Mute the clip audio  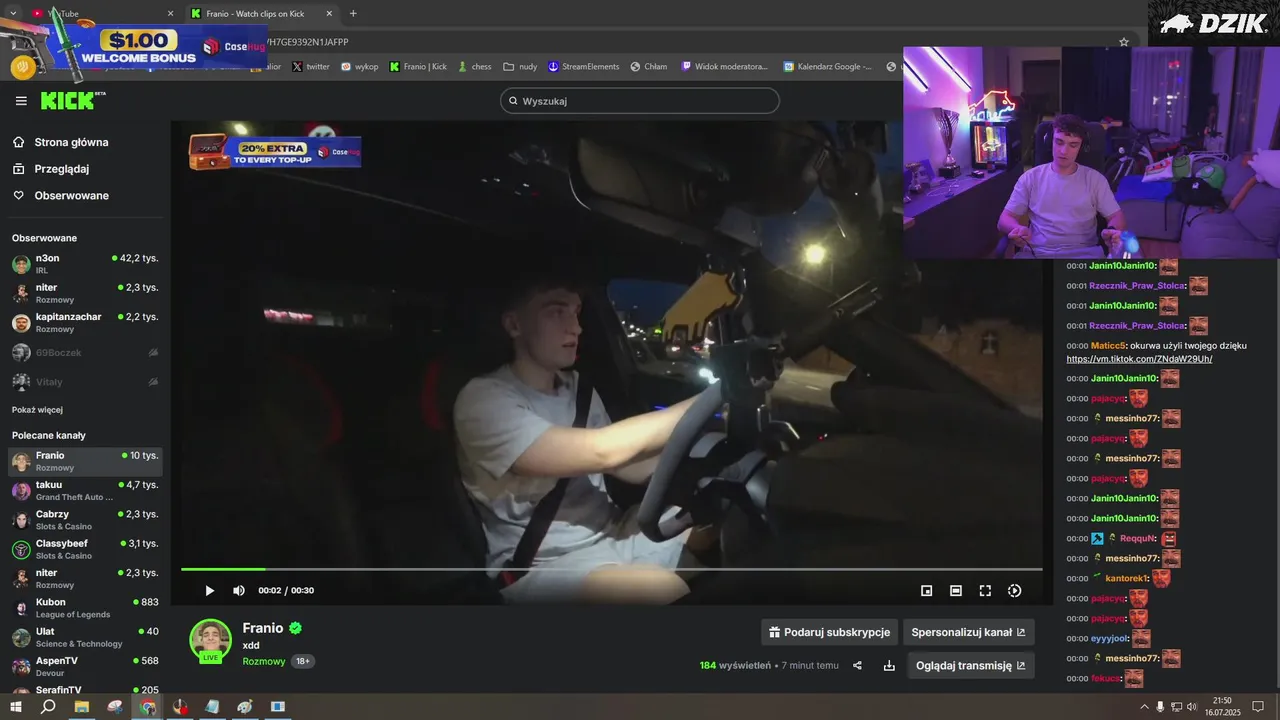point(239,591)
